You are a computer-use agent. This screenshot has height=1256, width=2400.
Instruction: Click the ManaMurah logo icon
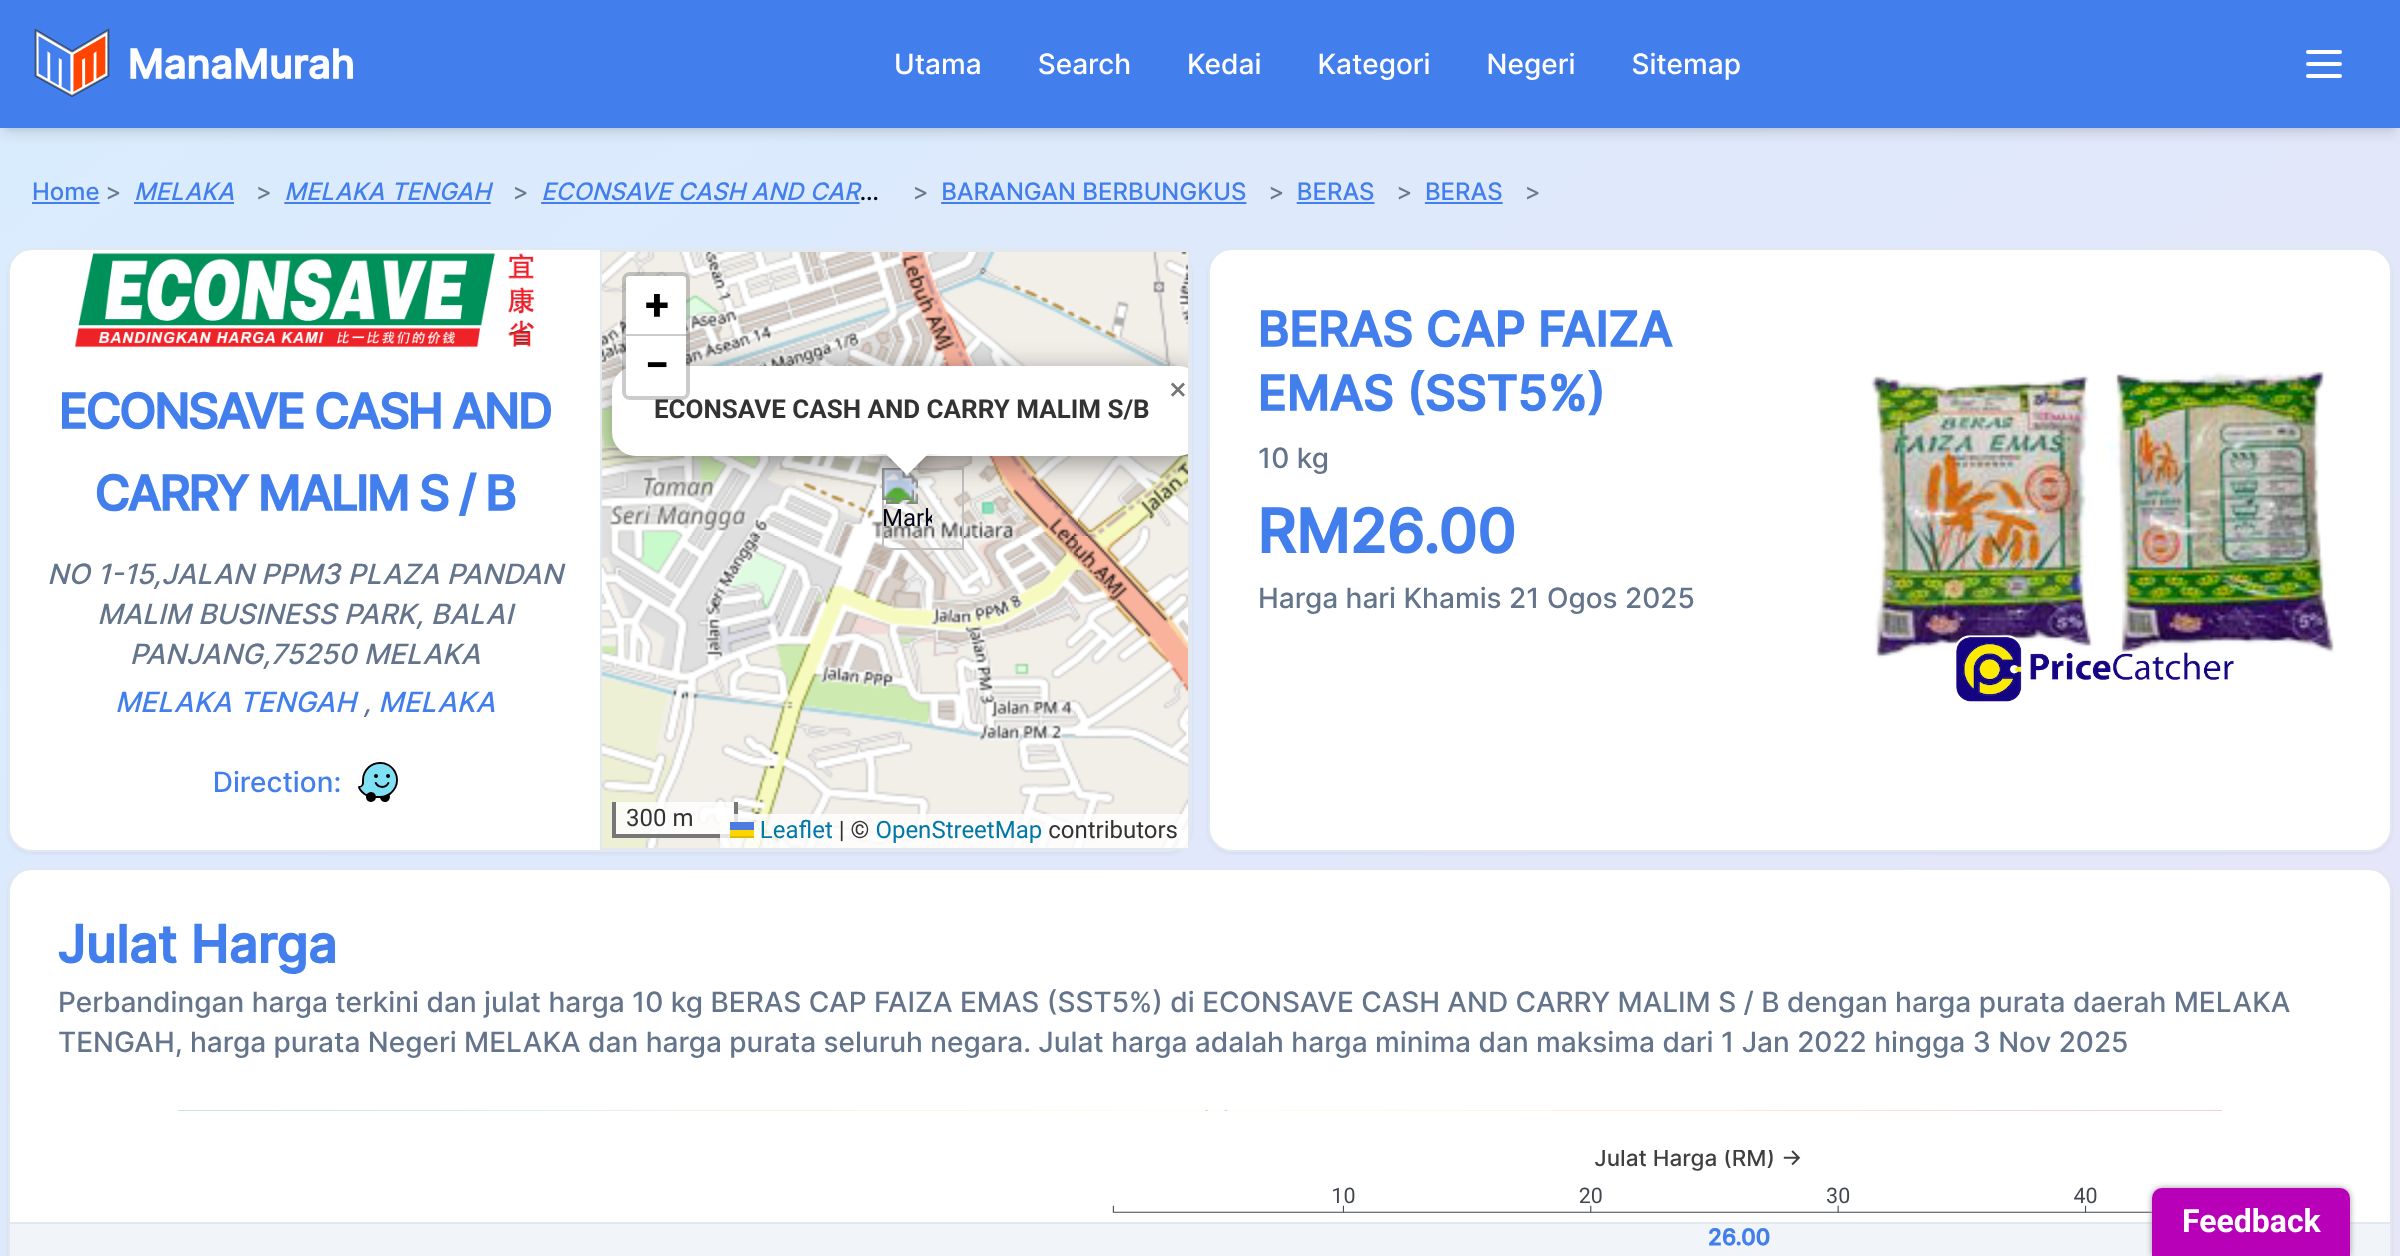(71, 63)
